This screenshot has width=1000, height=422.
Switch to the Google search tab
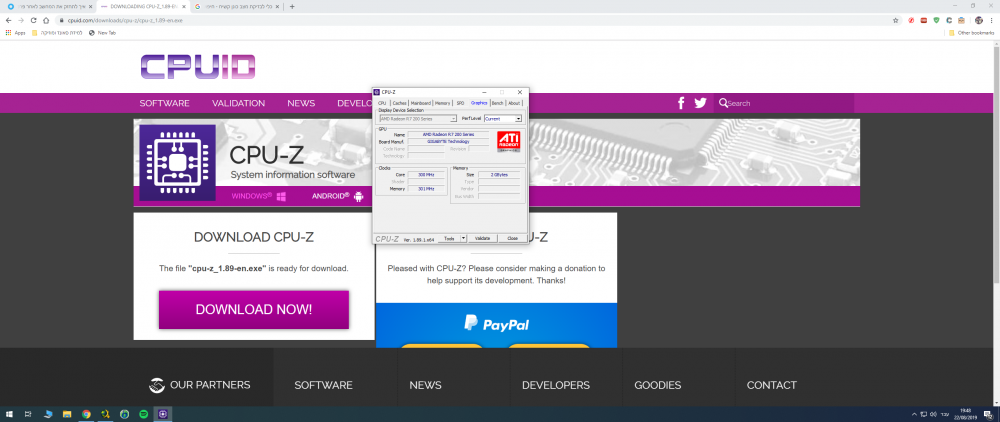[236, 6]
